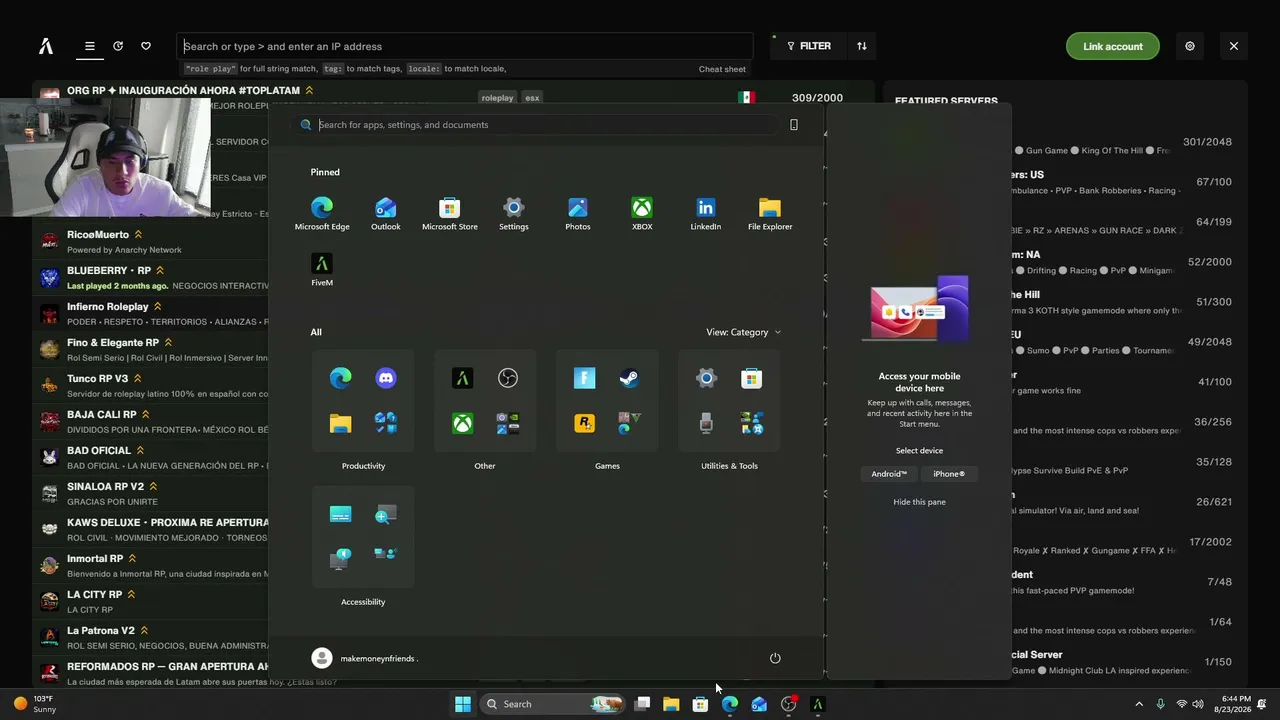Show FiveM favorite servers heart icon

click(146, 46)
